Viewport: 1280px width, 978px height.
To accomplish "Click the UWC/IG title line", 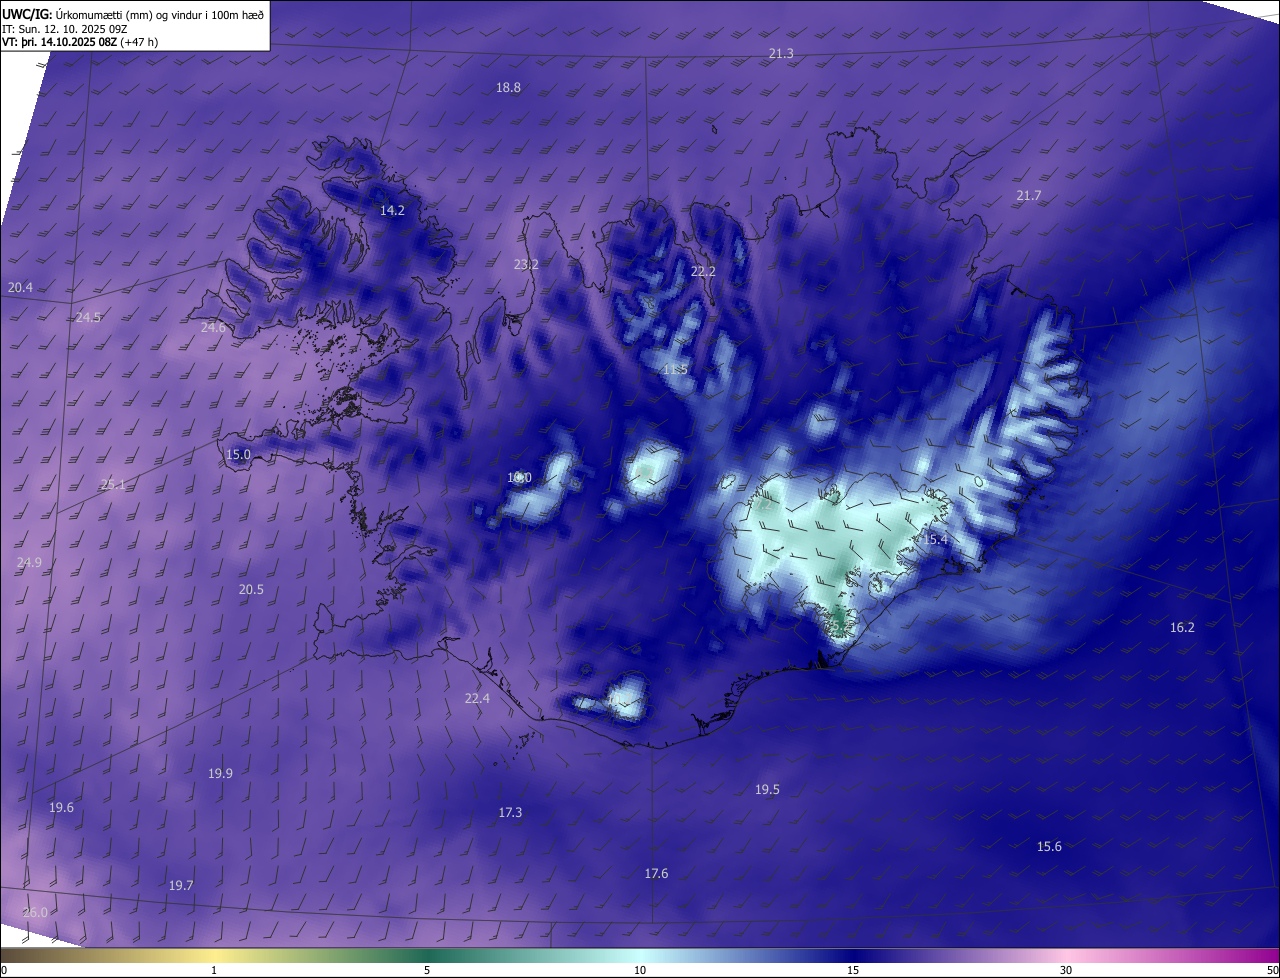I will click(x=134, y=15).
